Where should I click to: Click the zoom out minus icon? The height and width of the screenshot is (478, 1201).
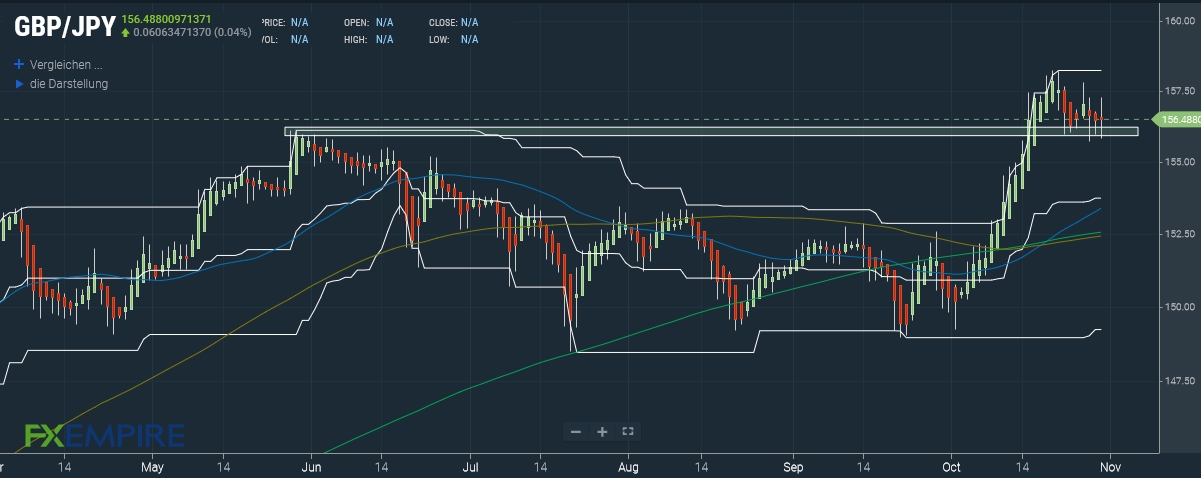click(575, 431)
